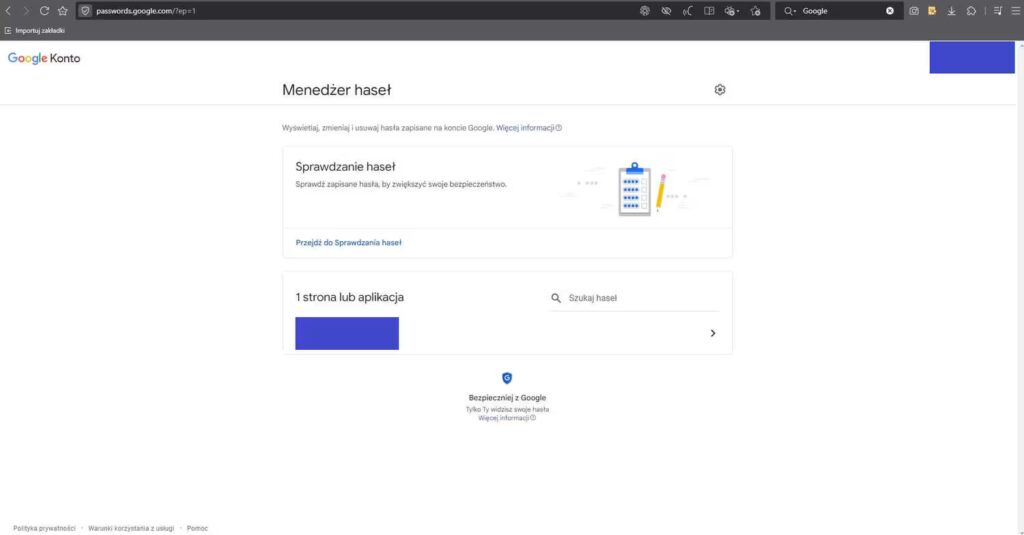Viewport: 1024px width, 535px height.
Task: Add bookmark with the star-plus icon
Action: click(x=756, y=11)
